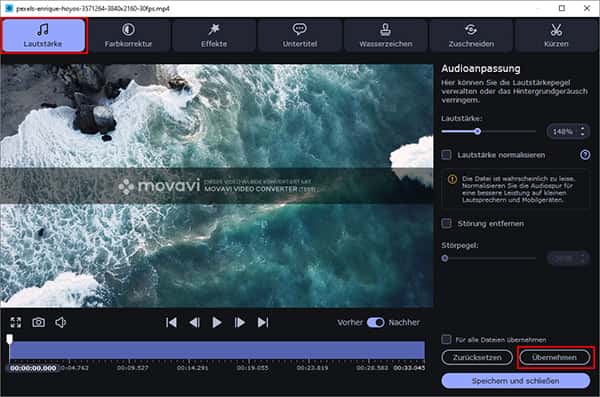Toggle fullscreen preview icon

click(16, 322)
